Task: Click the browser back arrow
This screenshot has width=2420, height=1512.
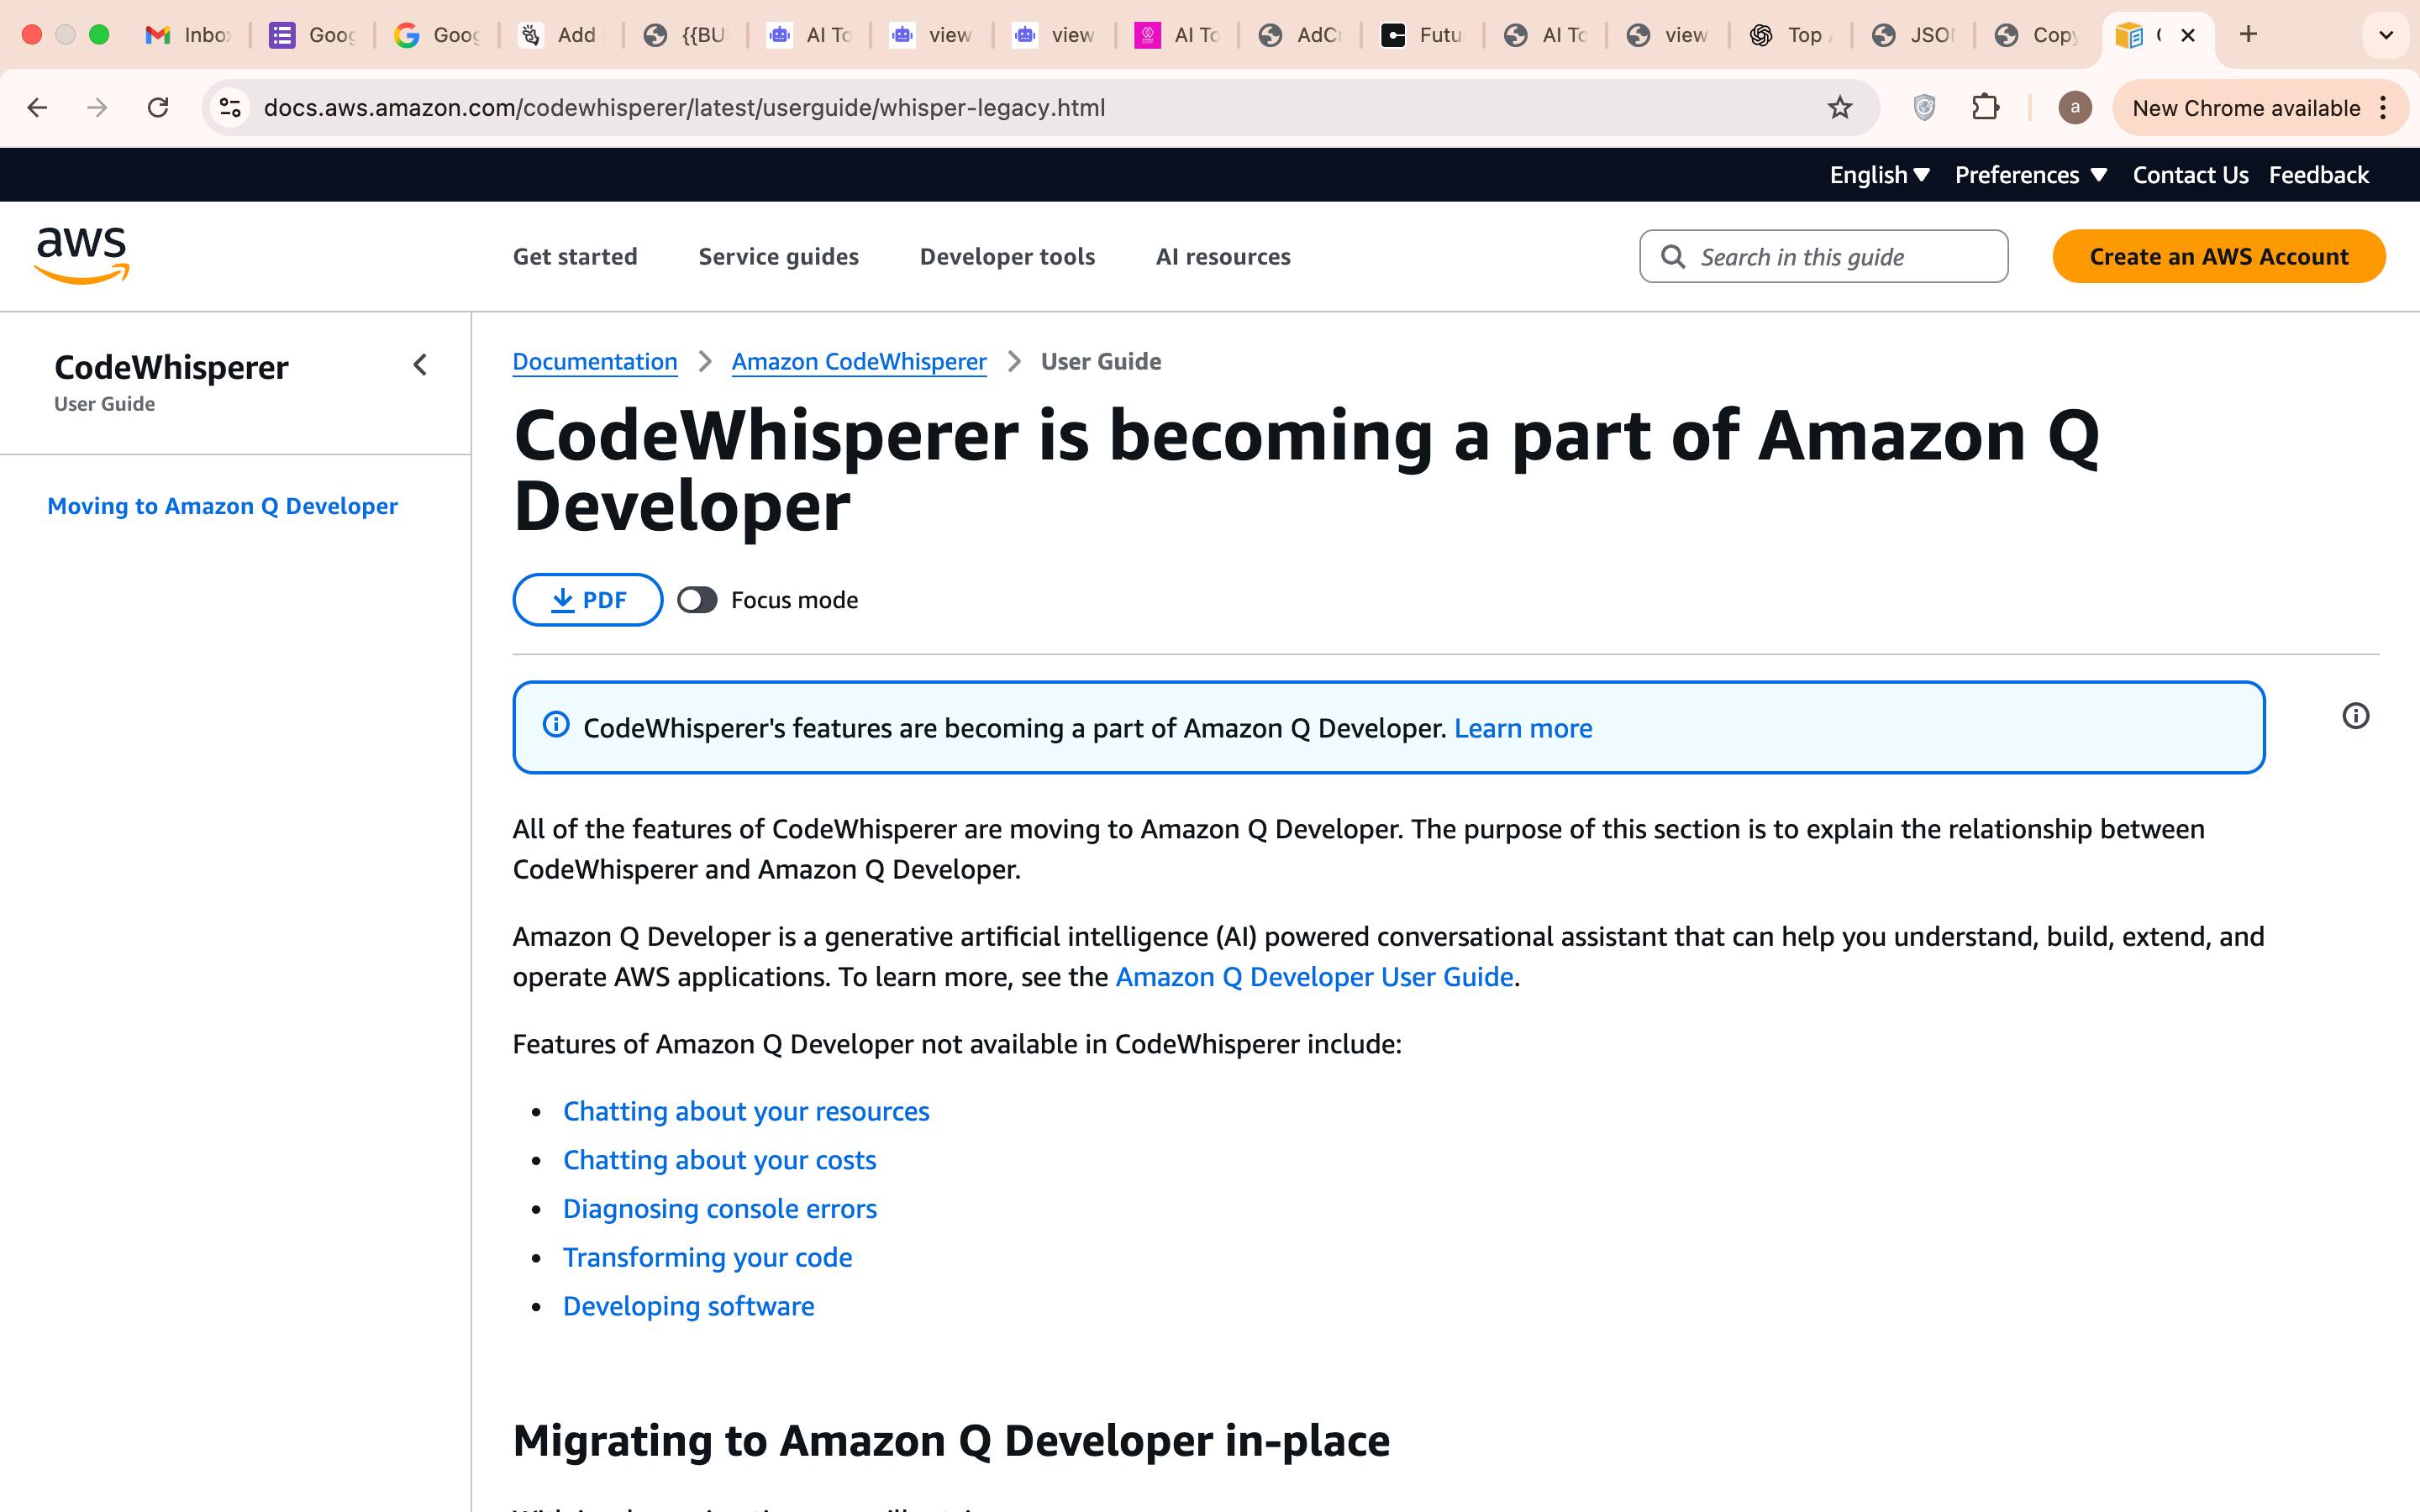Action: tap(37, 107)
